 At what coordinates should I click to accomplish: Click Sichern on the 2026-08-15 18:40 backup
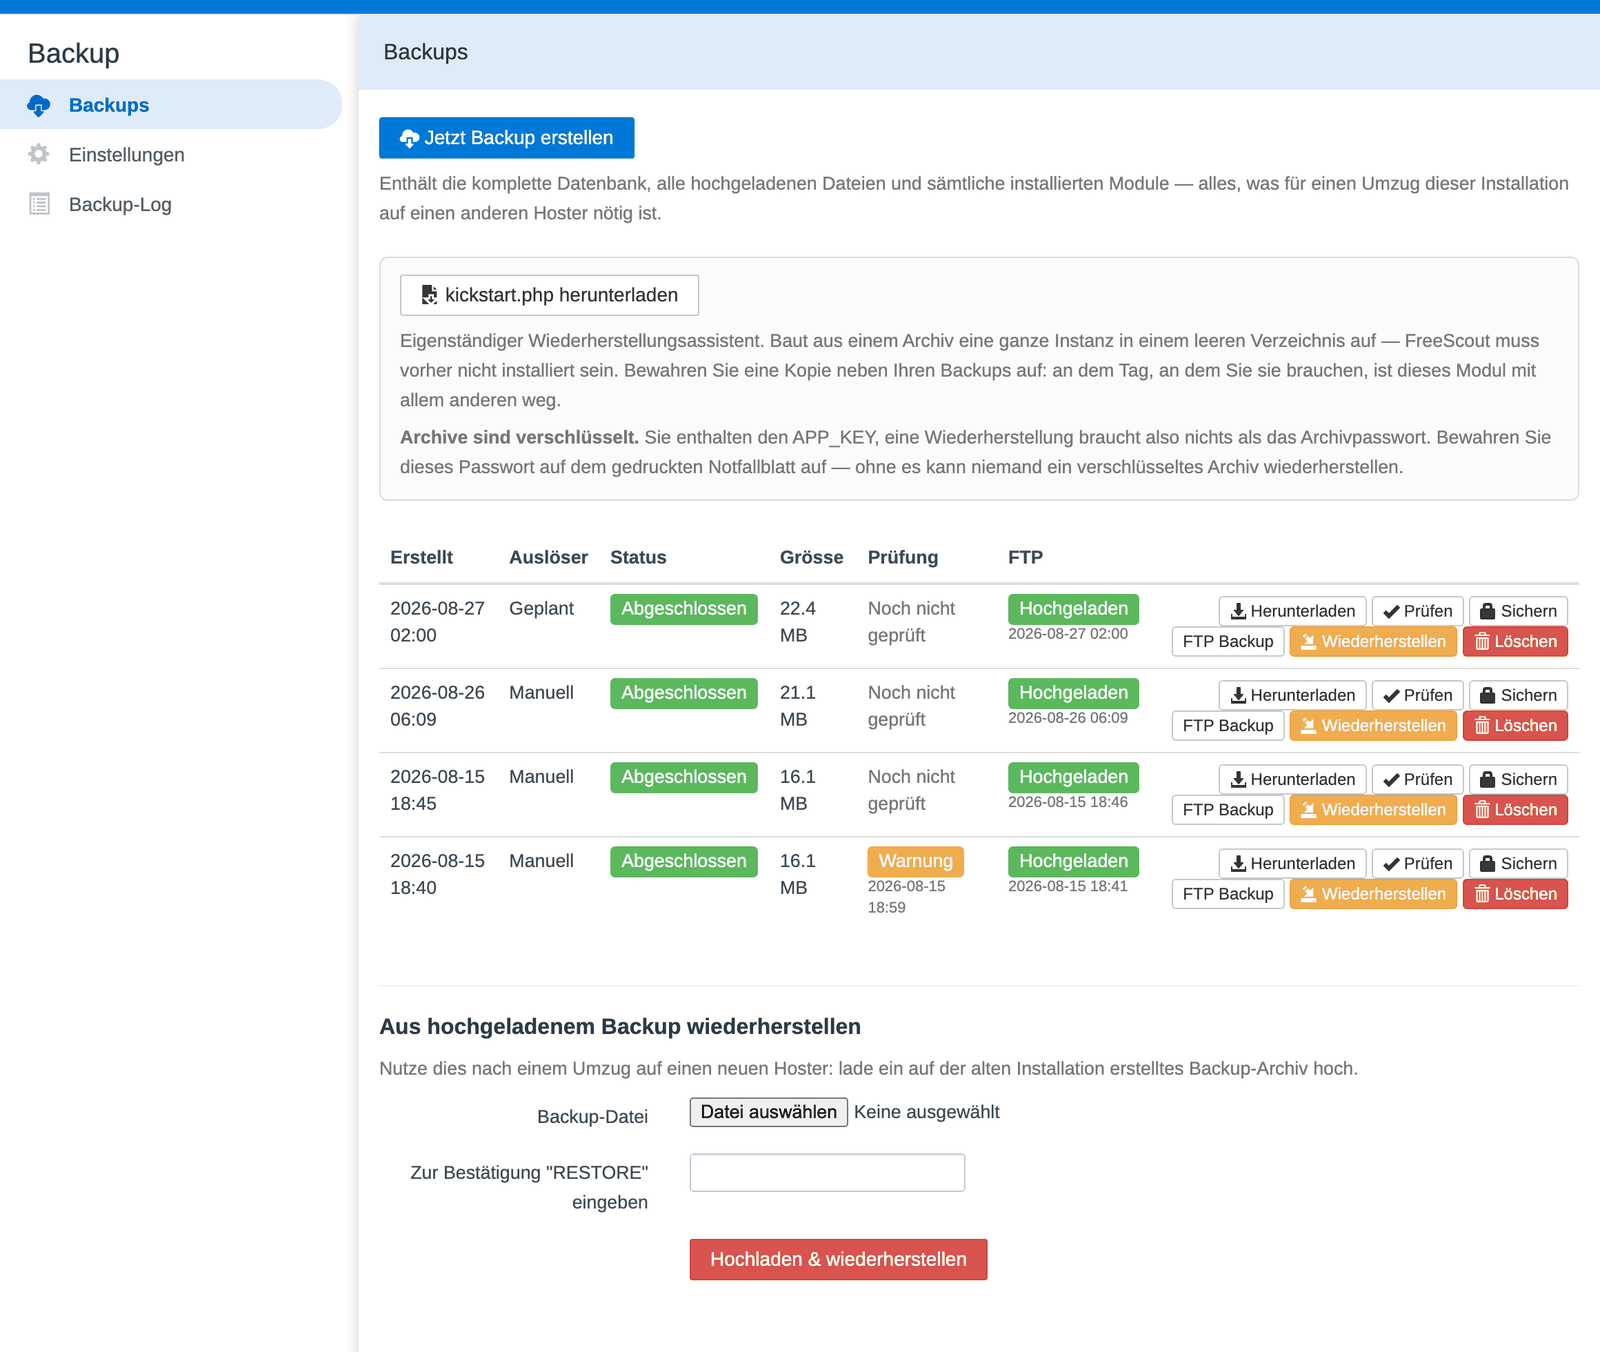coord(1518,863)
